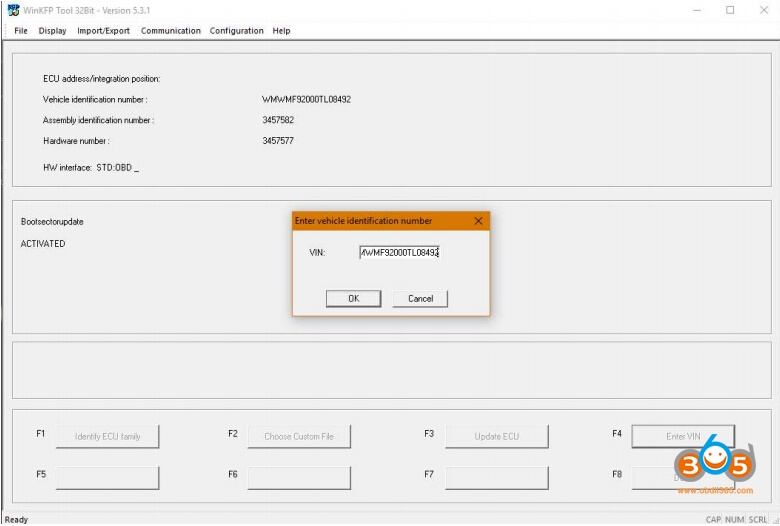This screenshot has width=780, height=526.
Task: Select the Choose Custom File button
Action: tap(299, 436)
